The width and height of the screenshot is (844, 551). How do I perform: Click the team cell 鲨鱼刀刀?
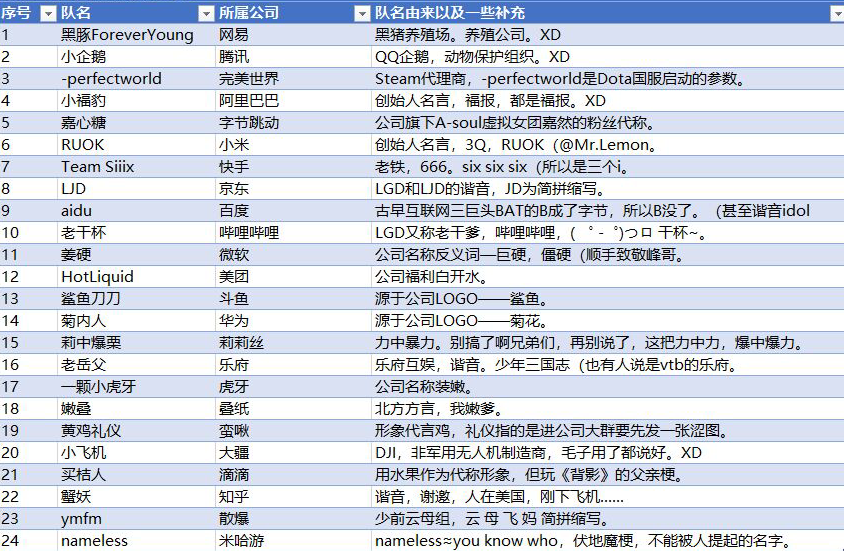pyautogui.click(x=136, y=299)
